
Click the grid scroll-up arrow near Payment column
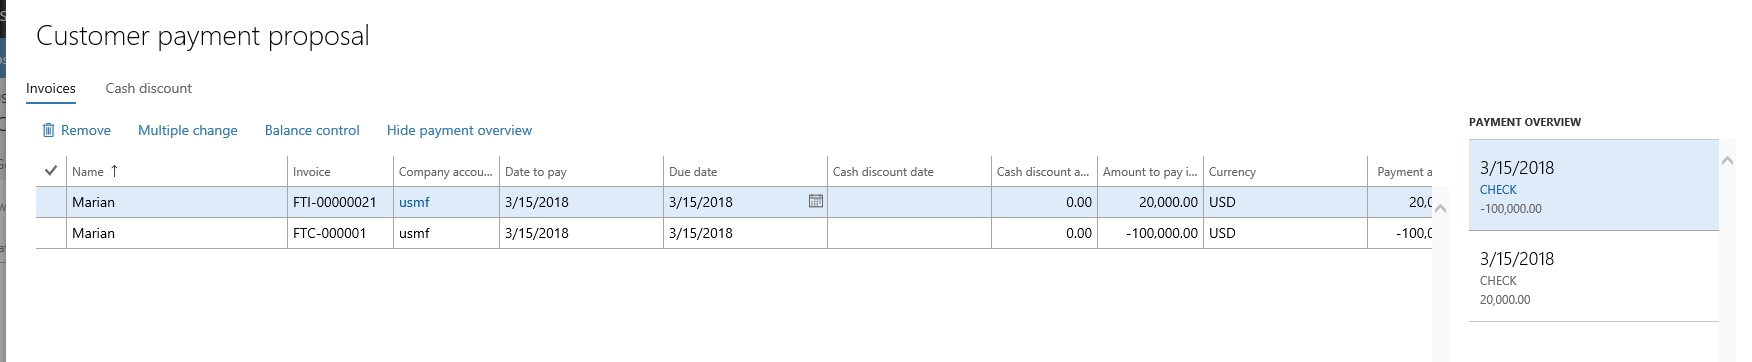[x=1440, y=209]
